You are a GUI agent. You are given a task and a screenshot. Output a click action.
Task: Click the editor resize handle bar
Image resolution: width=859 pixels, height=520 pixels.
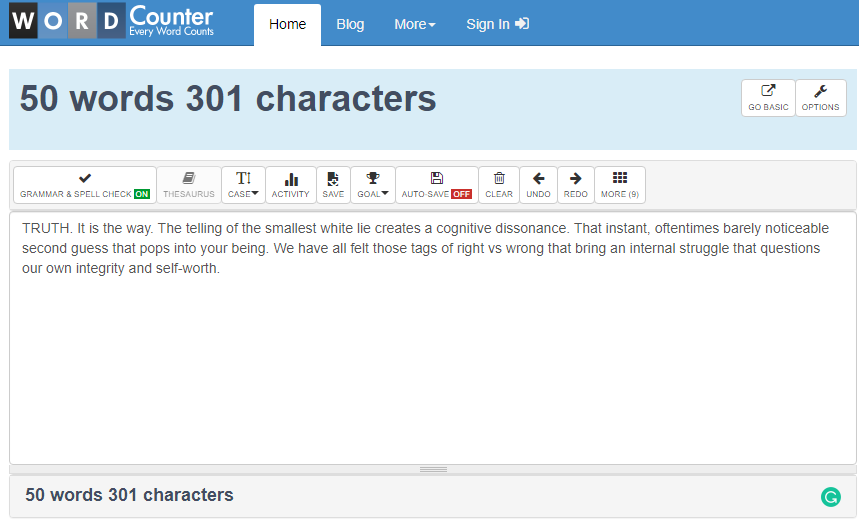click(x=433, y=470)
